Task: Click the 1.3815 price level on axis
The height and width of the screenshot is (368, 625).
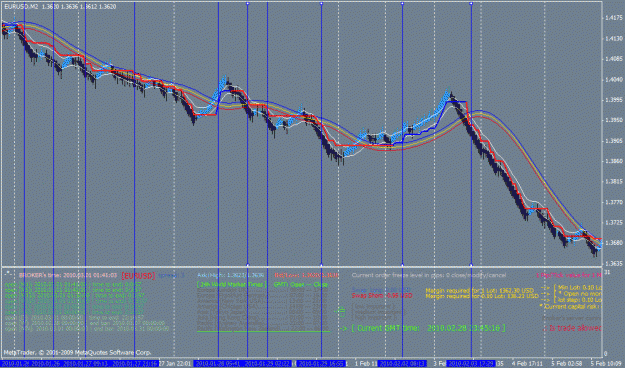Action: [614, 181]
